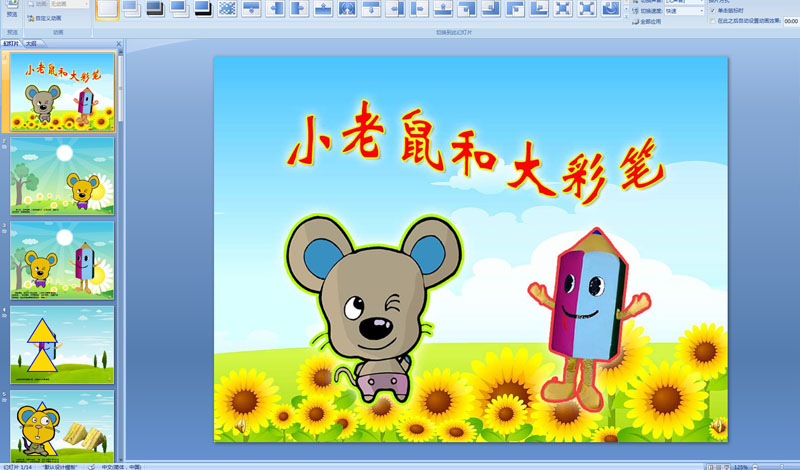800x470 pixels.
Task: Click the 中文(简体,中国) language indicator
Action: pos(121,467)
